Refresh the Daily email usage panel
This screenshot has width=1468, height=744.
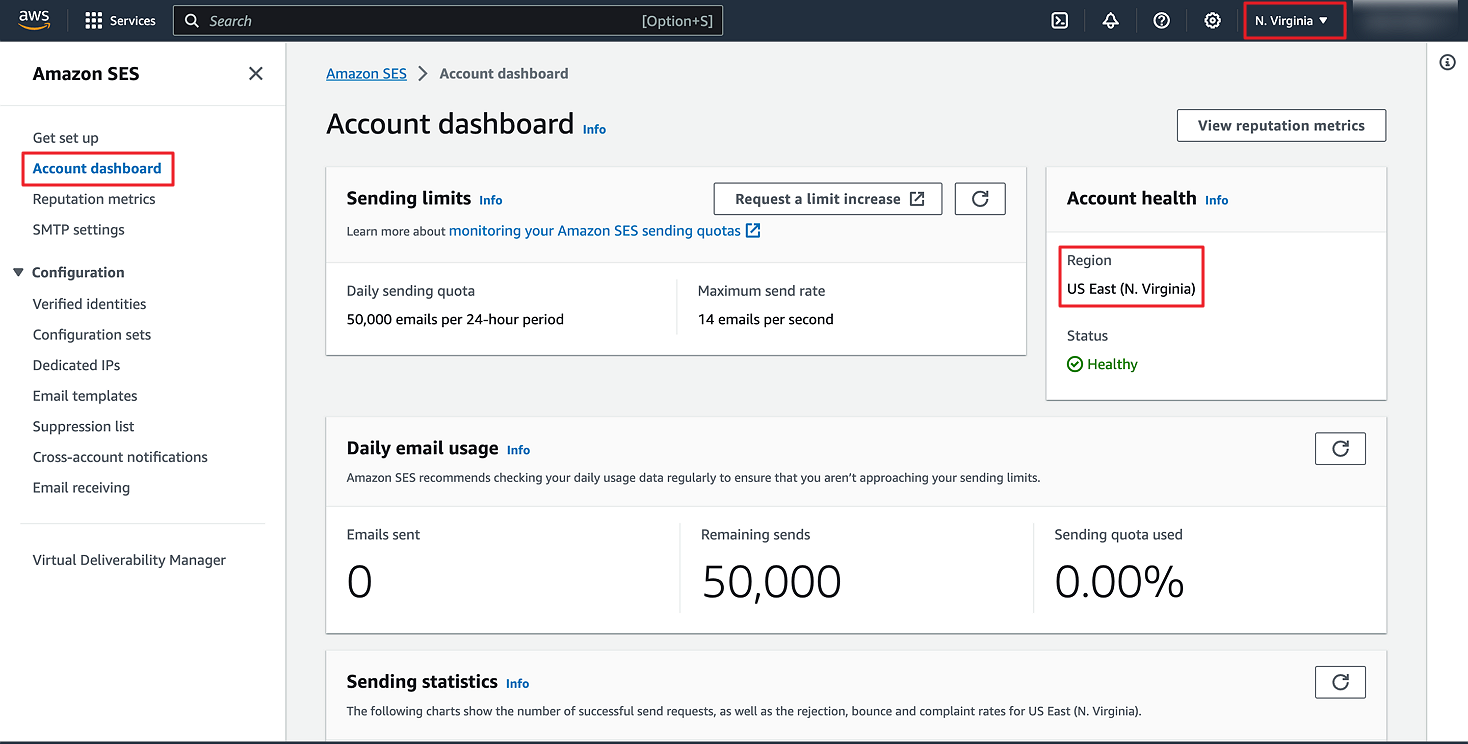(x=1340, y=449)
